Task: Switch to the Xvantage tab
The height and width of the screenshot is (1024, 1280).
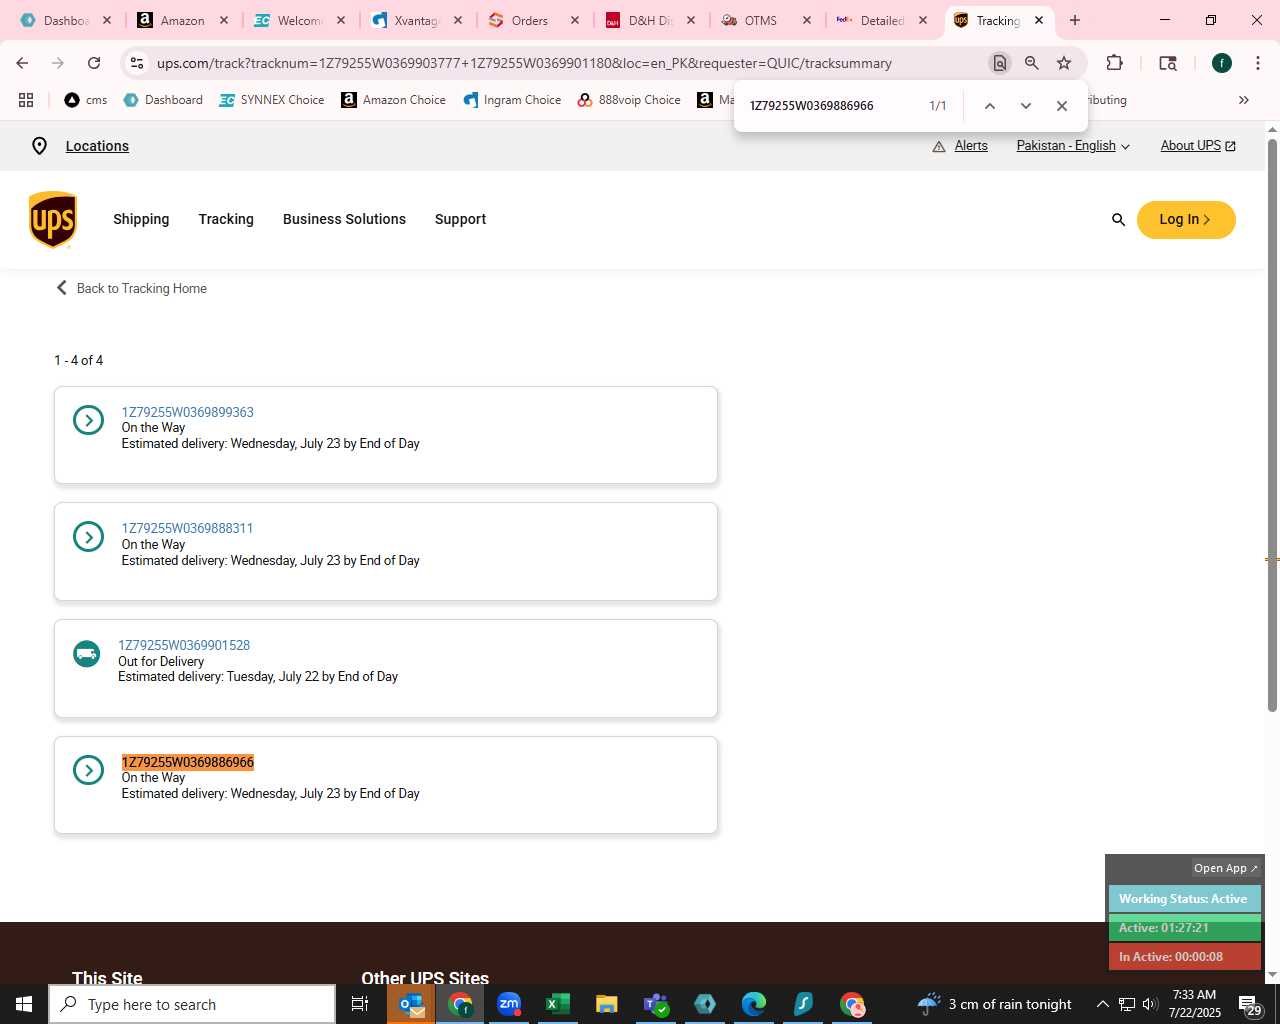Action: pyautogui.click(x=416, y=20)
